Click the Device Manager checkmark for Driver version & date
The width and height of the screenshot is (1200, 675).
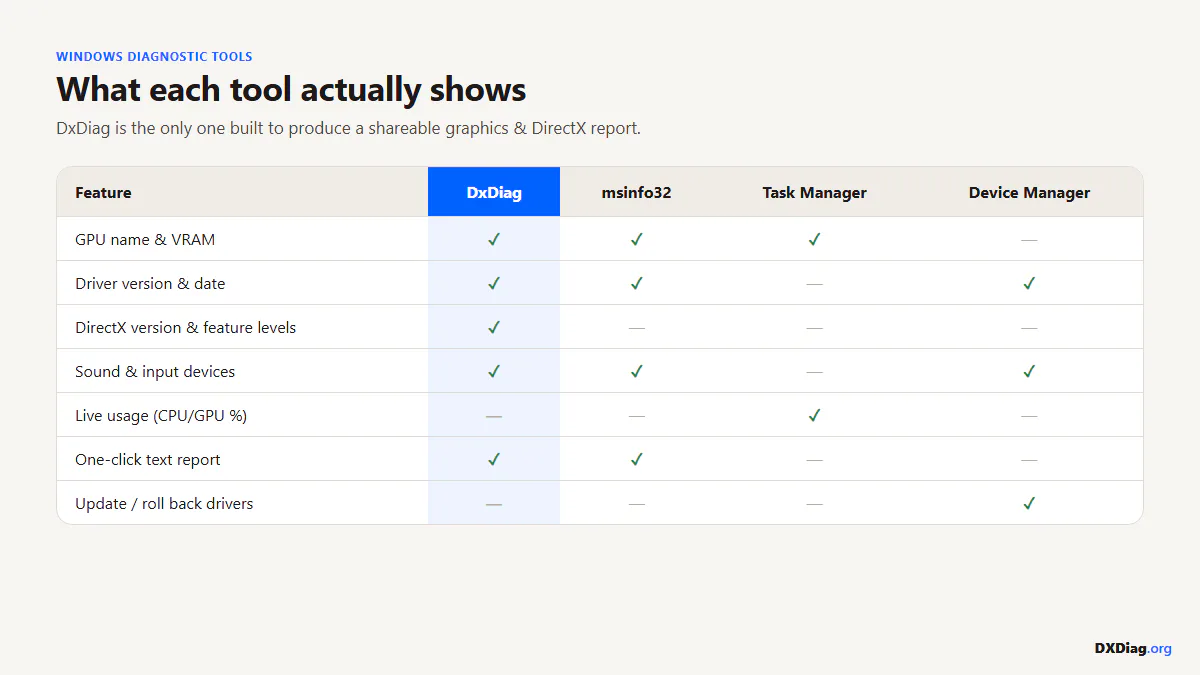(1029, 283)
